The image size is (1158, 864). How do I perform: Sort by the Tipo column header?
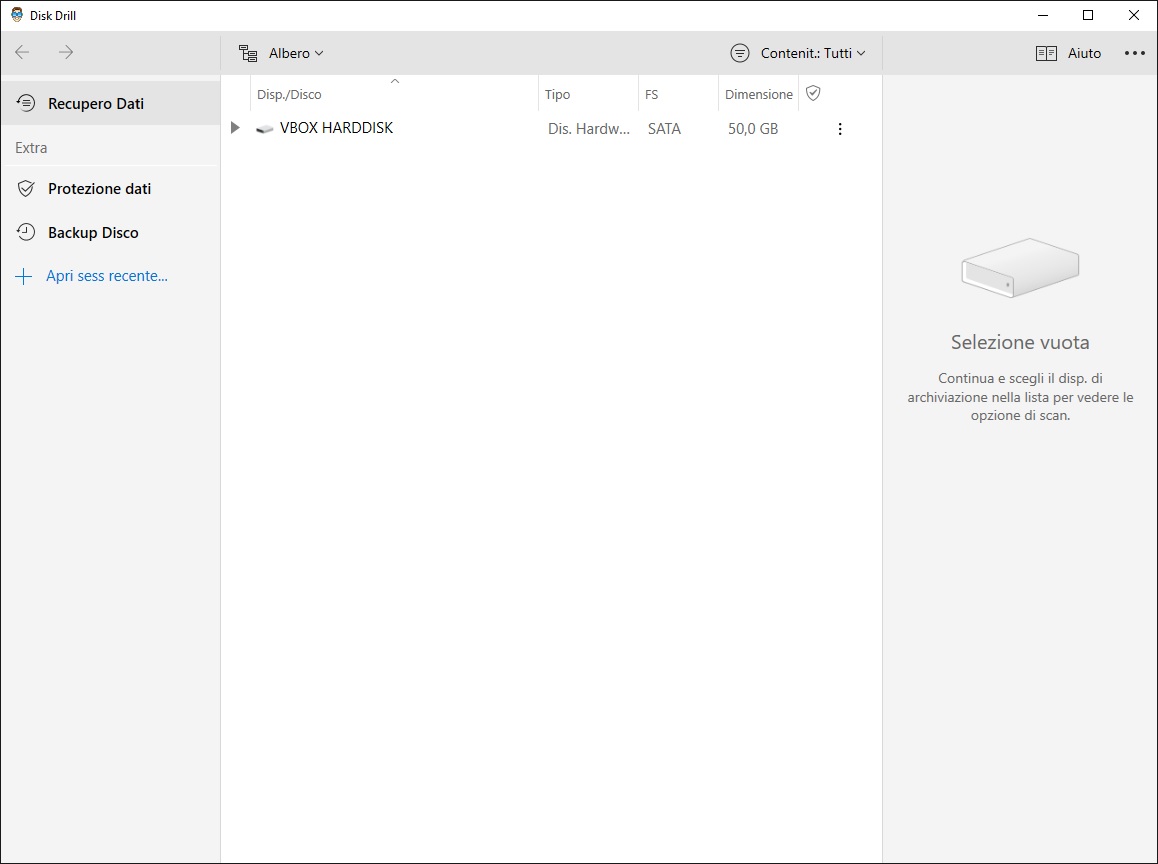(588, 94)
